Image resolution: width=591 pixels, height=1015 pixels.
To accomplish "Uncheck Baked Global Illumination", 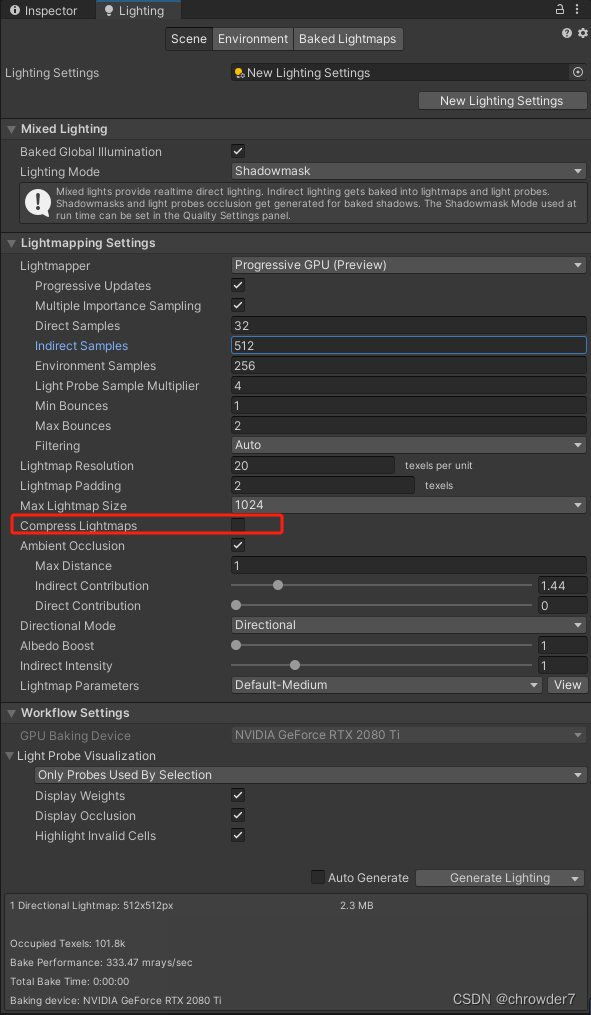I will (x=237, y=151).
